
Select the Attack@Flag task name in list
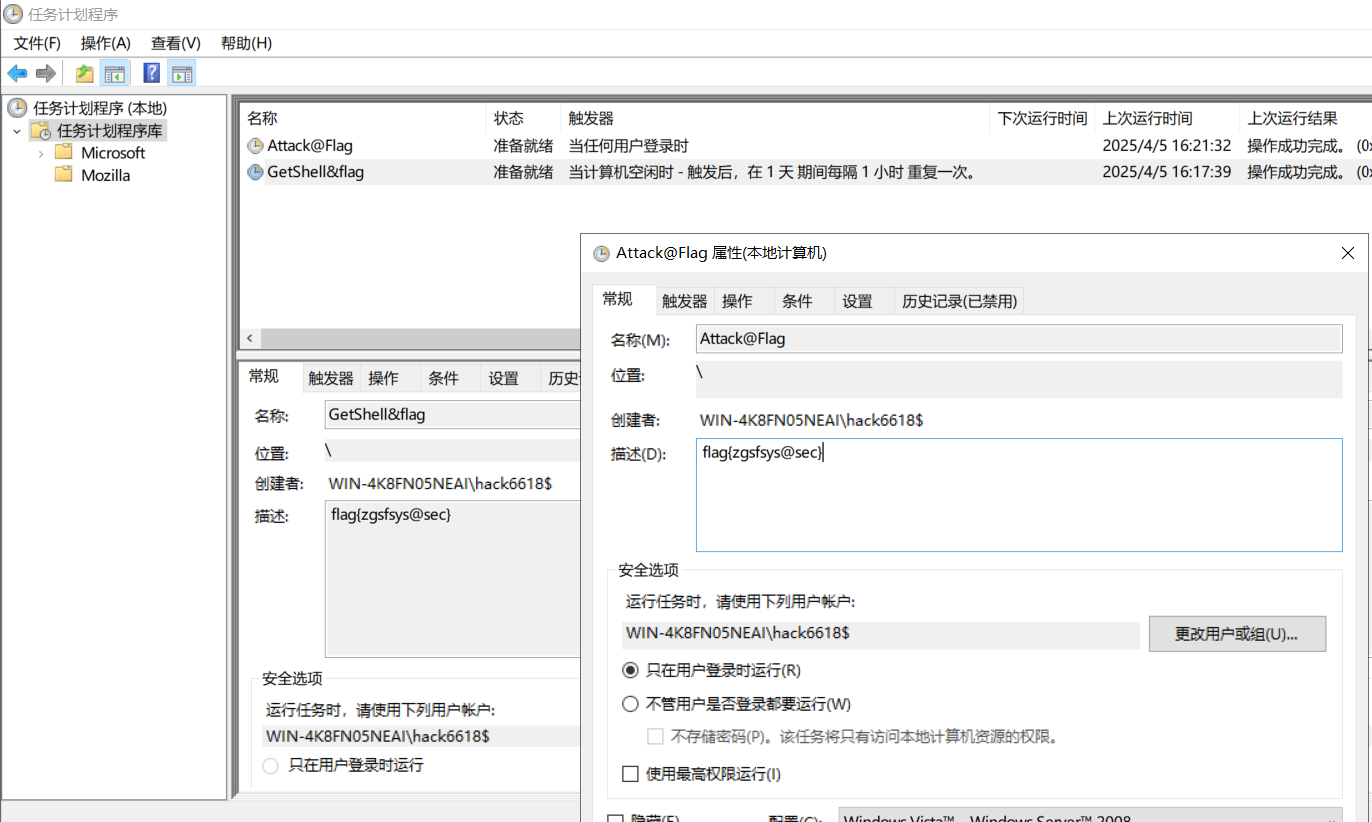[x=310, y=146]
